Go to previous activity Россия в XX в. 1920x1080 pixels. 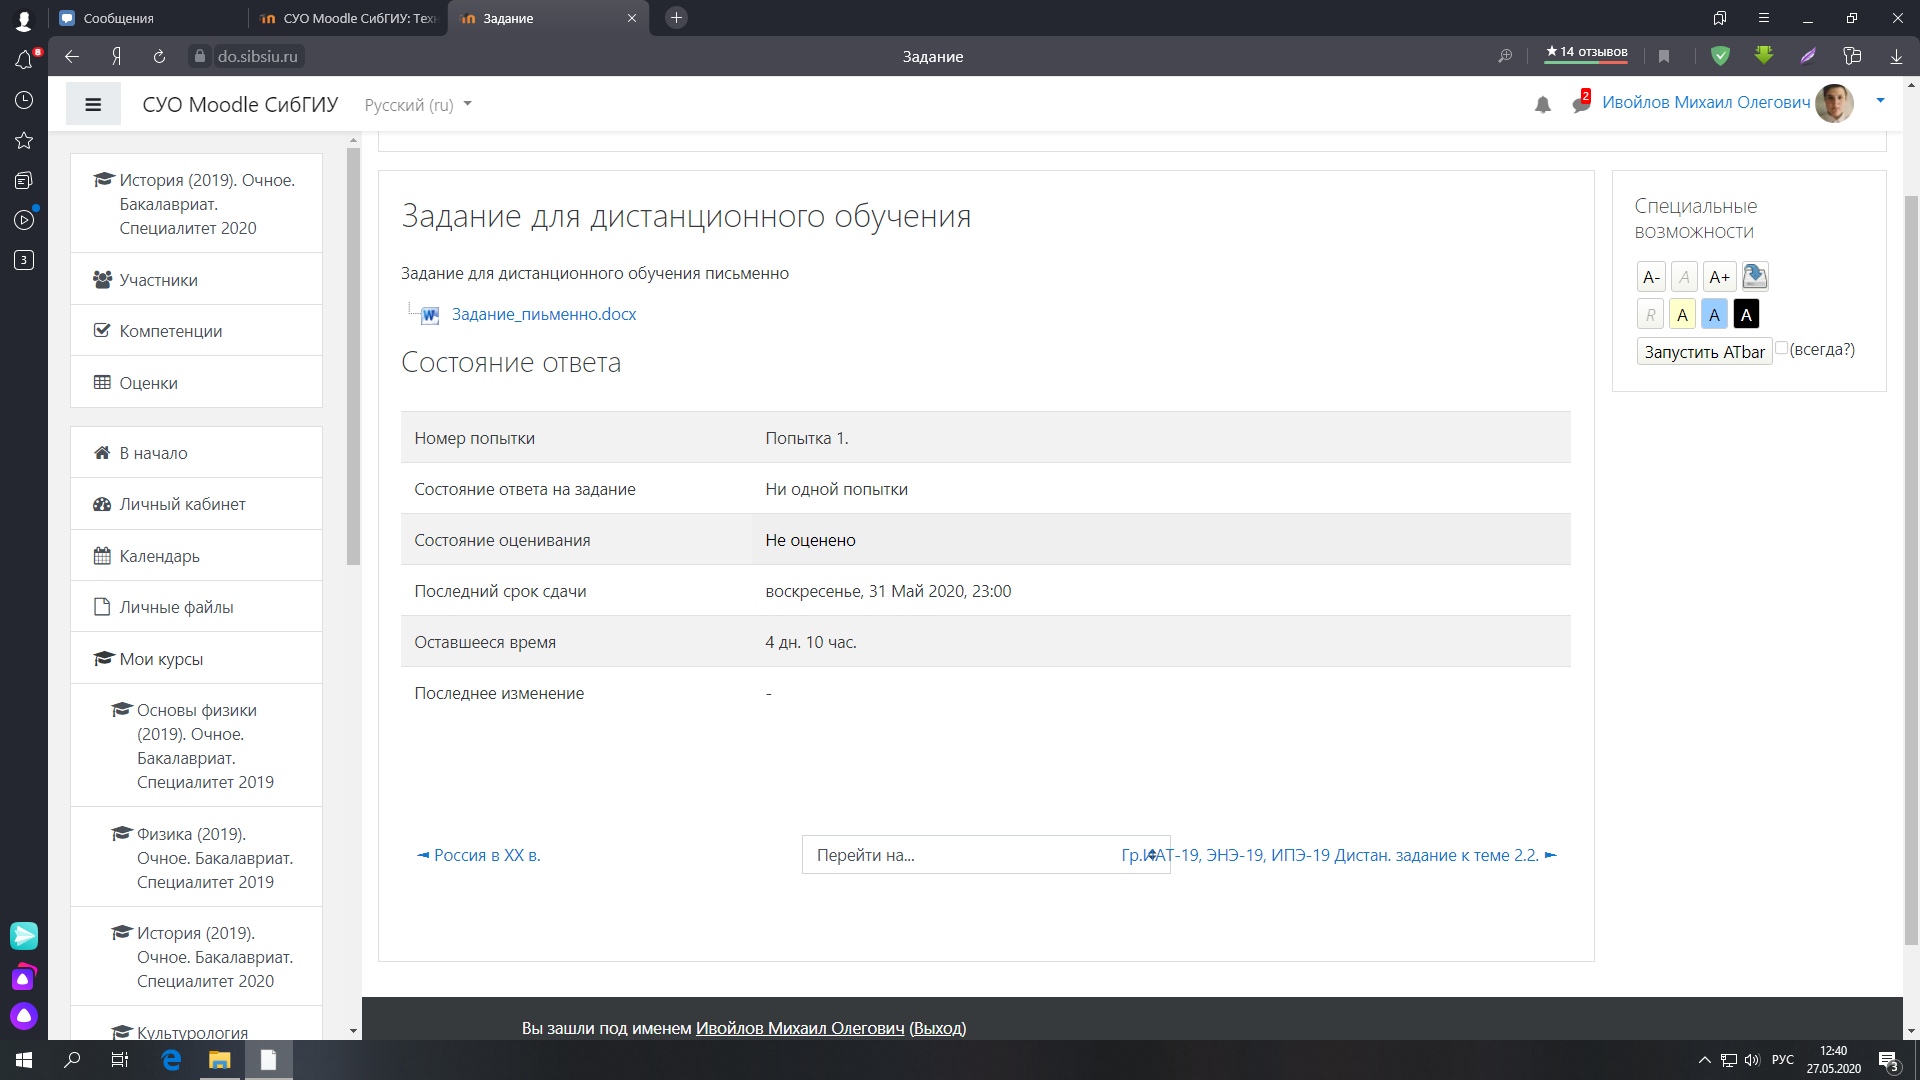click(478, 855)
